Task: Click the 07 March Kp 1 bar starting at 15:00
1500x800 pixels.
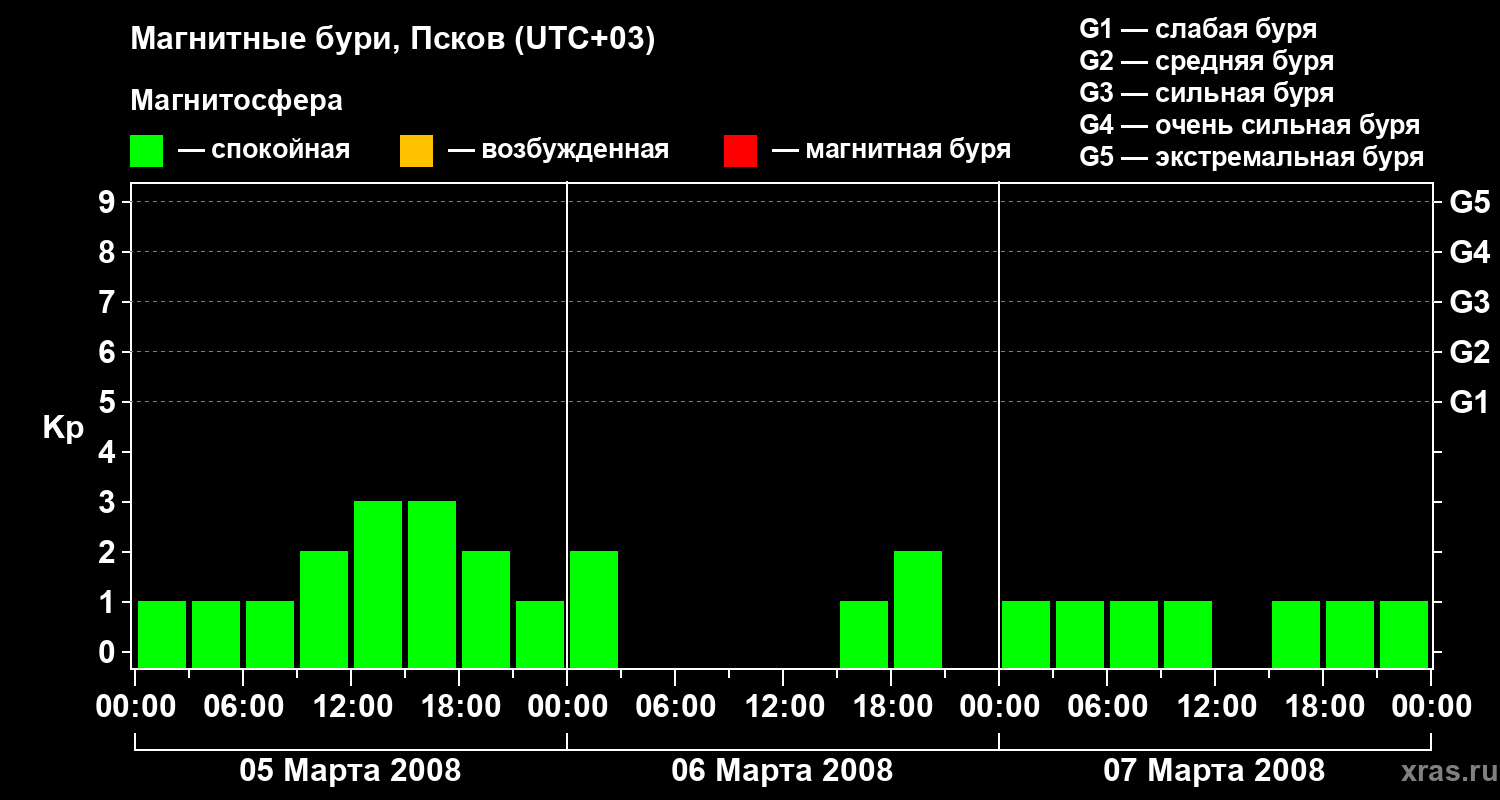Action: (1296, 634)
